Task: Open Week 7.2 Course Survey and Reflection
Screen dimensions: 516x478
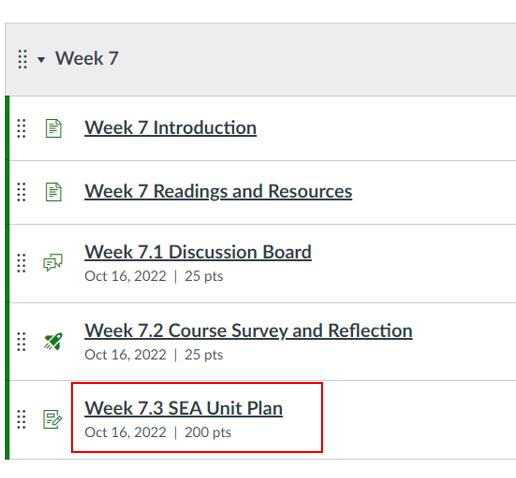Action: point(248,331)
